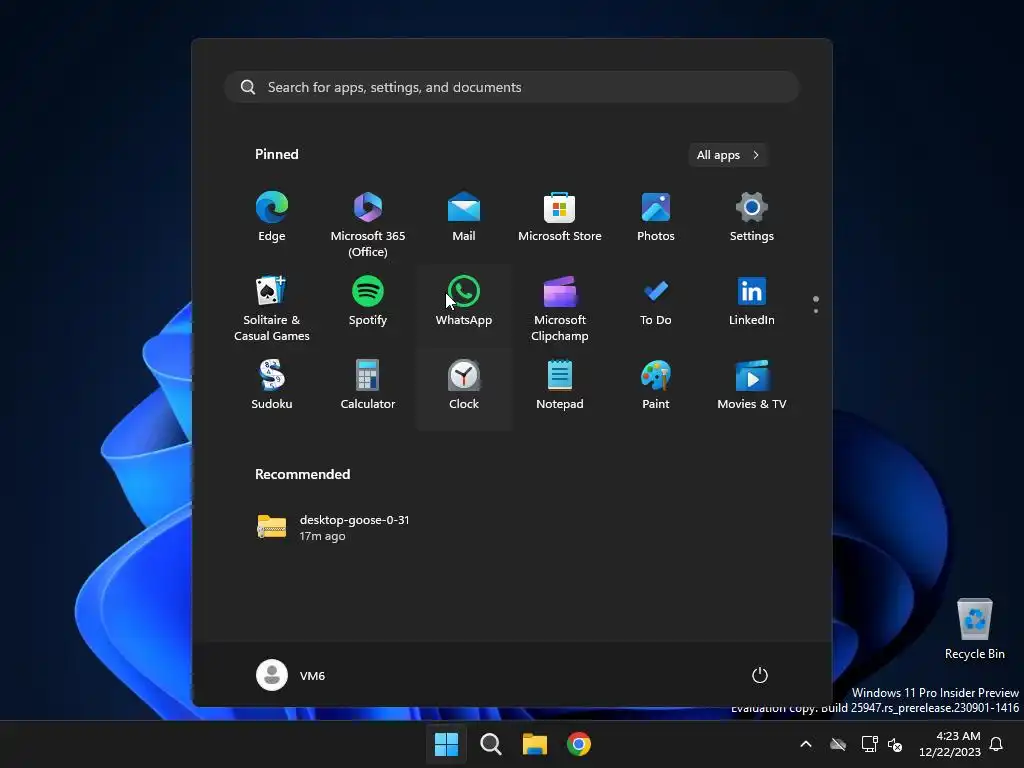Open network status tray icon
This screenshot has height=768, width=1024.
[869, 744]
